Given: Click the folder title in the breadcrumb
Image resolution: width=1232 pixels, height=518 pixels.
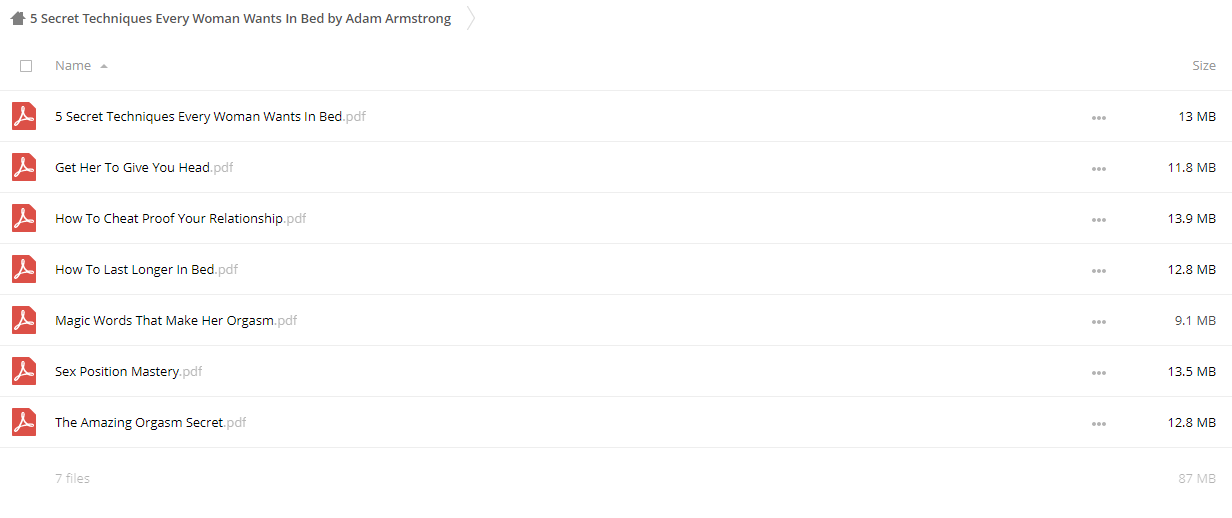Looking at the screenshot, I should coord(240,18).
